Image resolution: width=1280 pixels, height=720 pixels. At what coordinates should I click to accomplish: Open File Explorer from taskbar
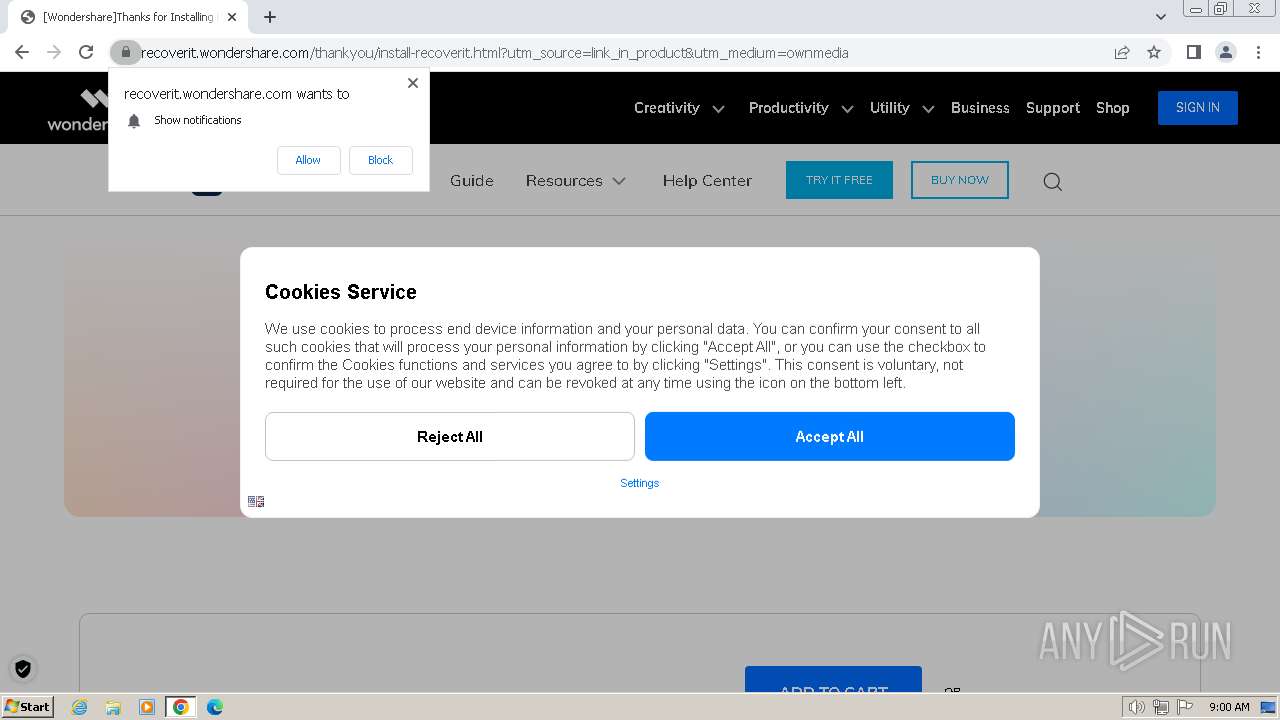(x=113, y=707)
